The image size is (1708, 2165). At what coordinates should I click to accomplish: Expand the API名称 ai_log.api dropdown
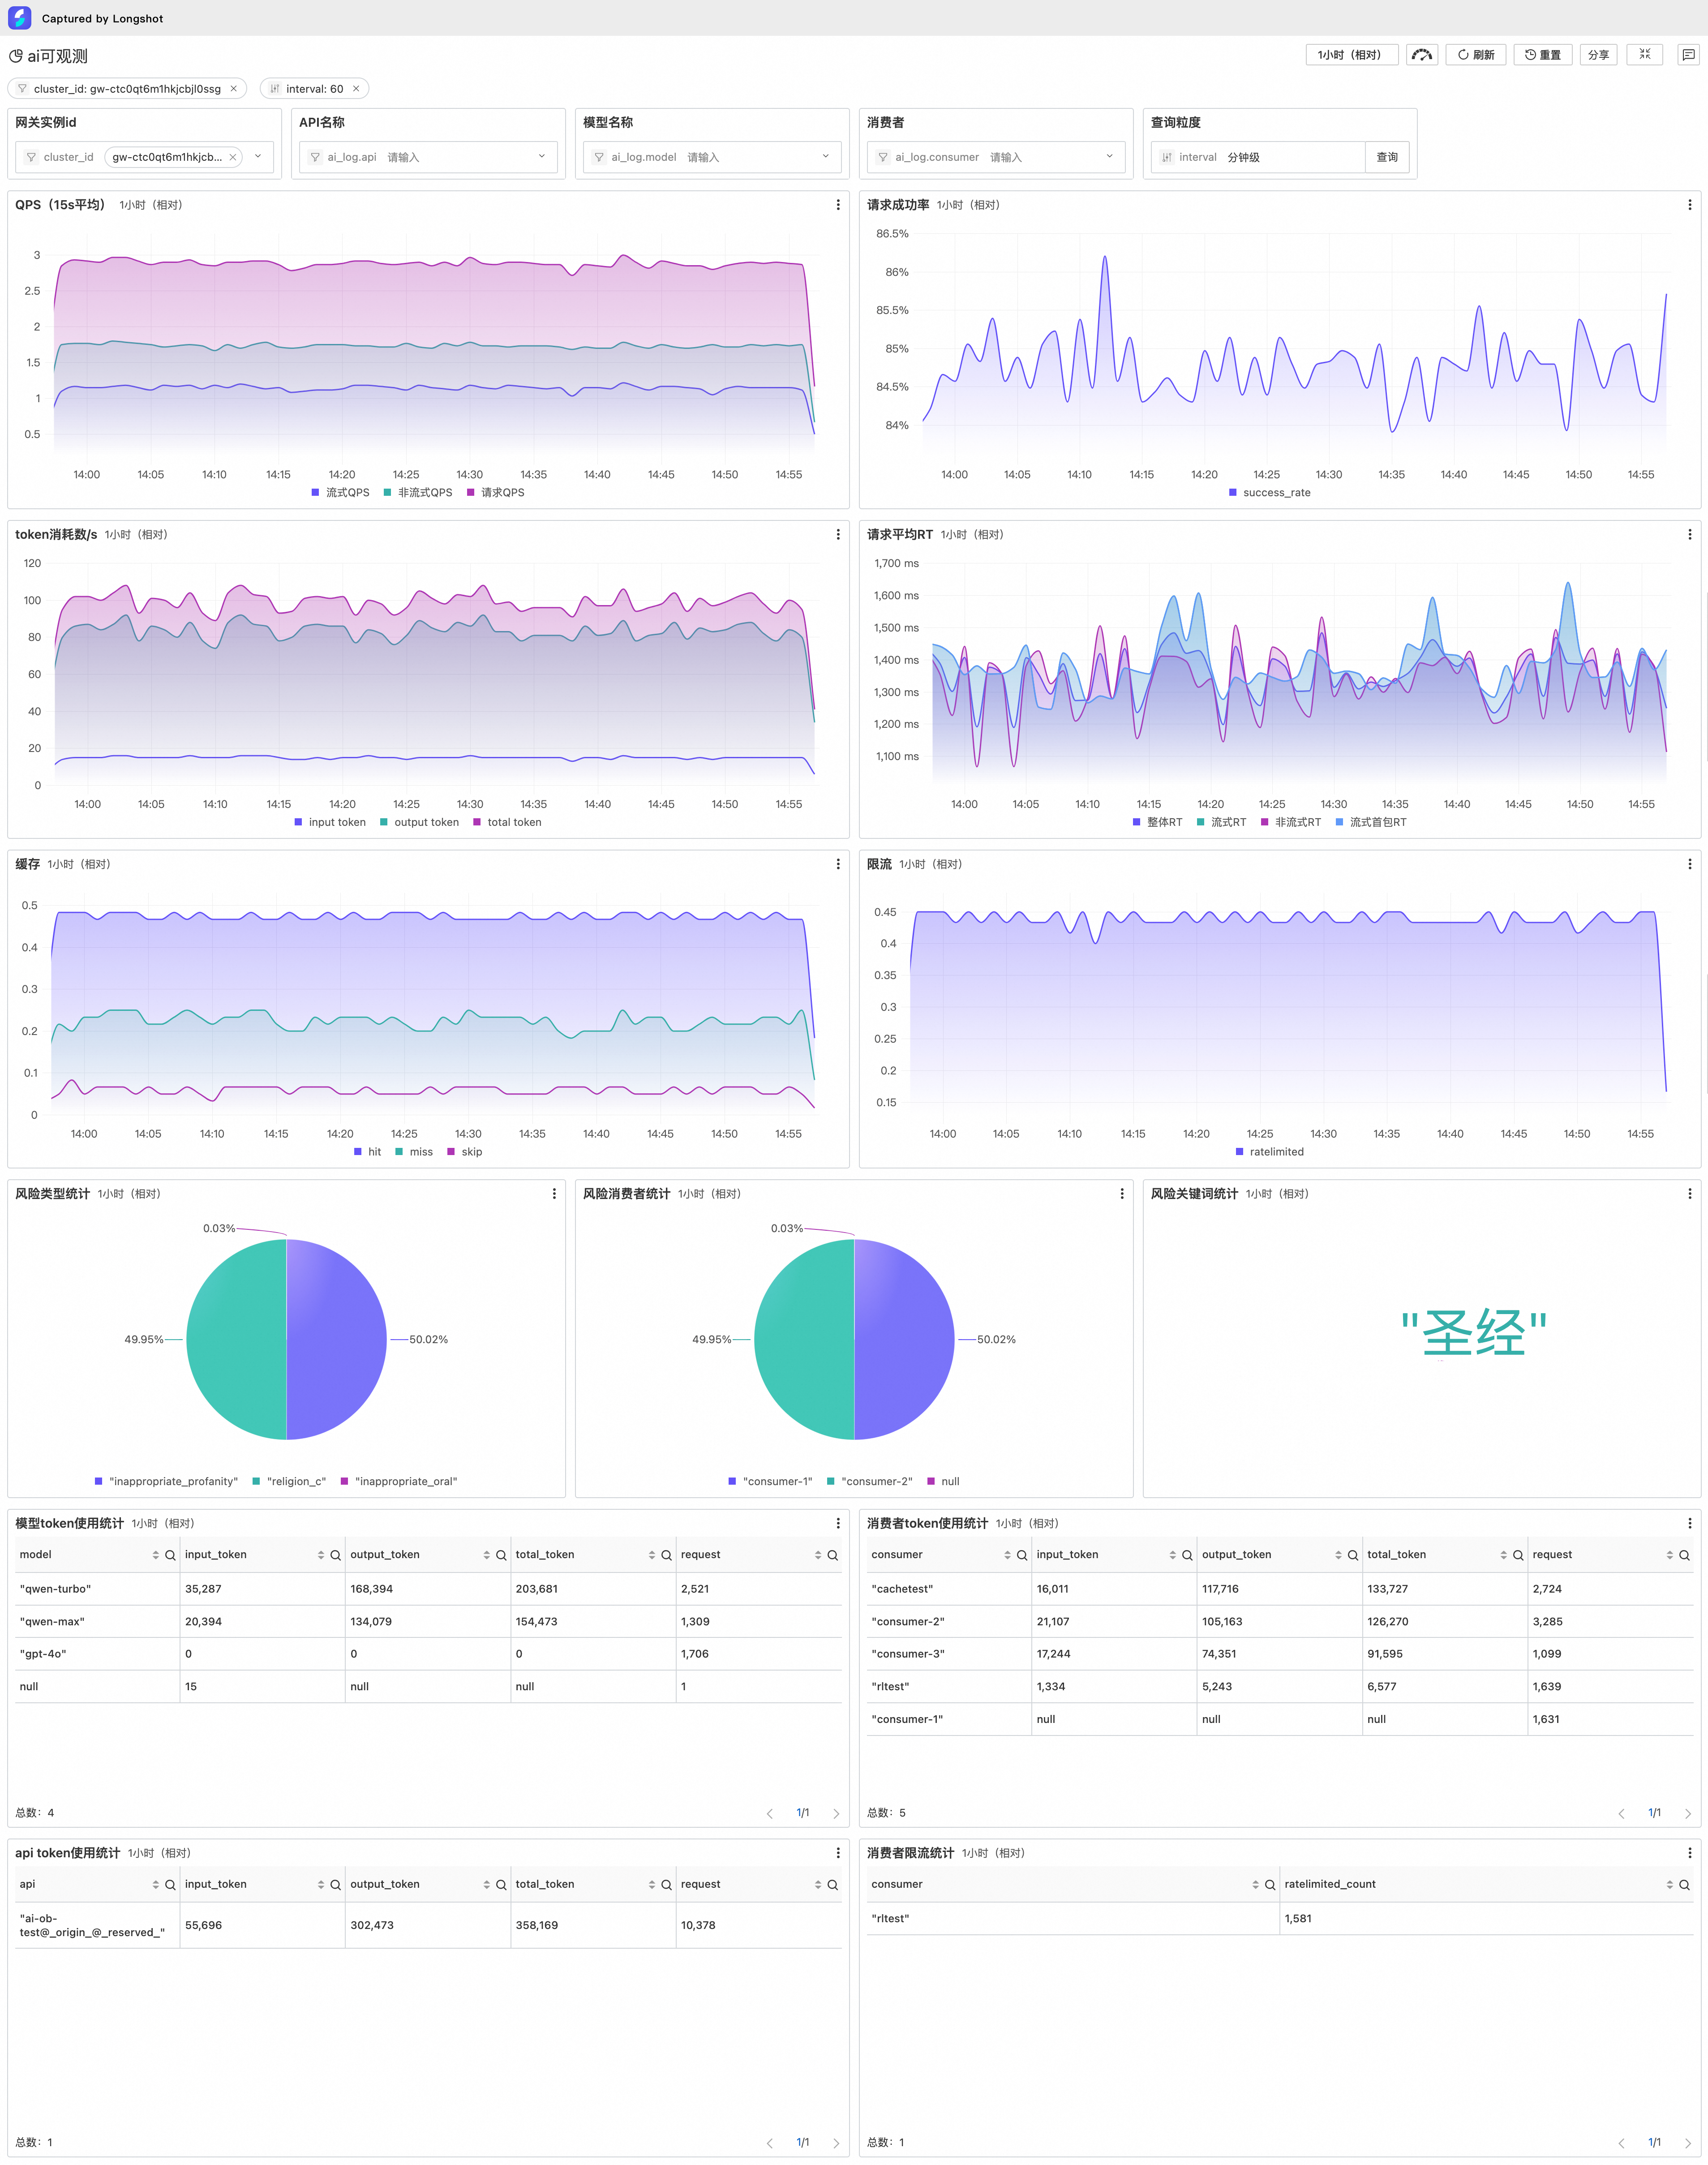pyautogui.click(x=541, y=157)
